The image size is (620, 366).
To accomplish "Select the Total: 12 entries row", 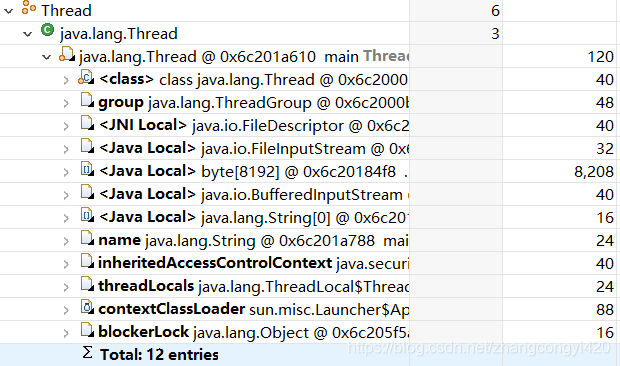I will pos(310,355).
